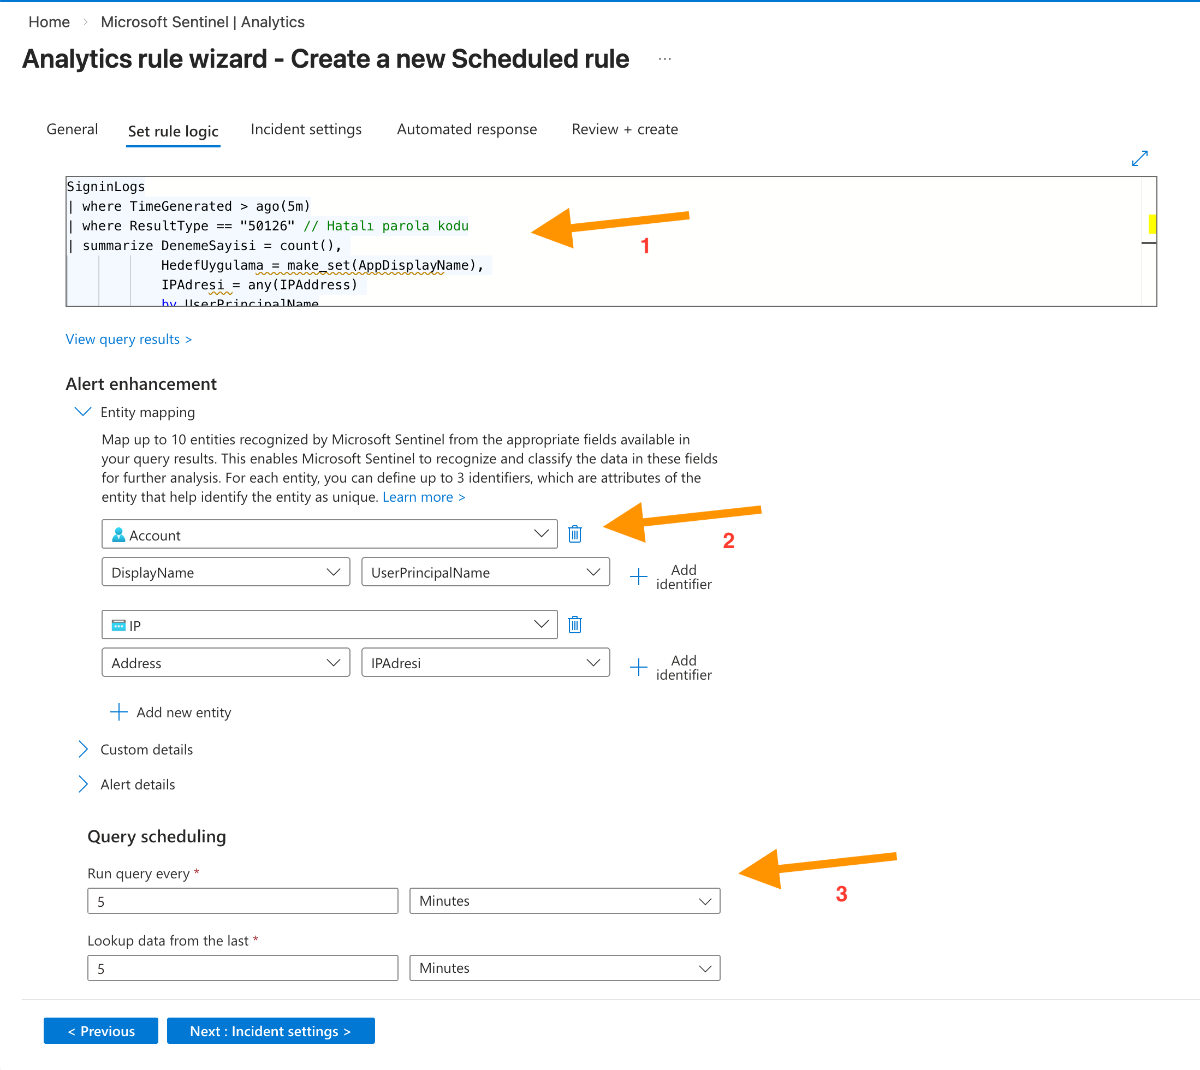Click Next : Incident settings button

point(270,1030)
